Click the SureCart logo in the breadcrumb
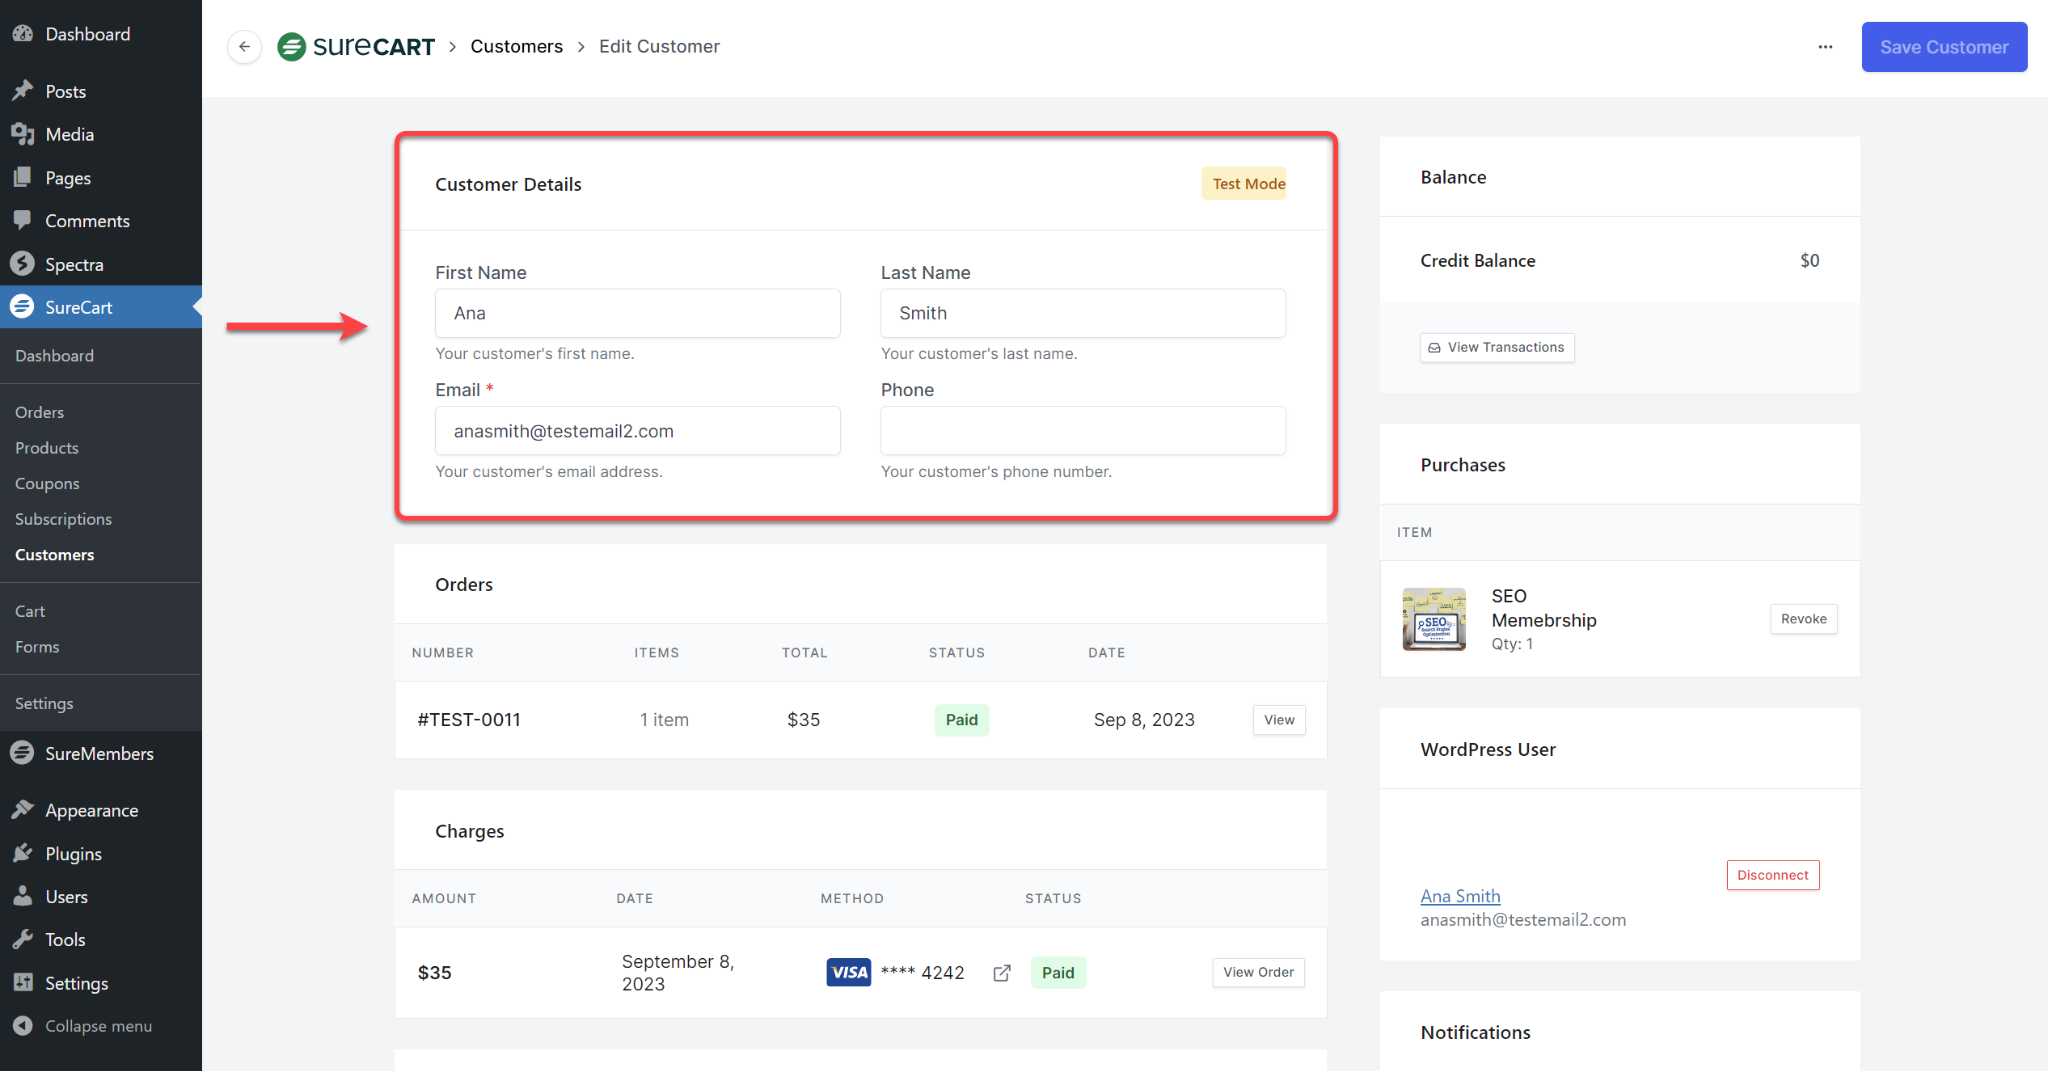Viewport: 2048px width, 1071px height. [356, 46]
